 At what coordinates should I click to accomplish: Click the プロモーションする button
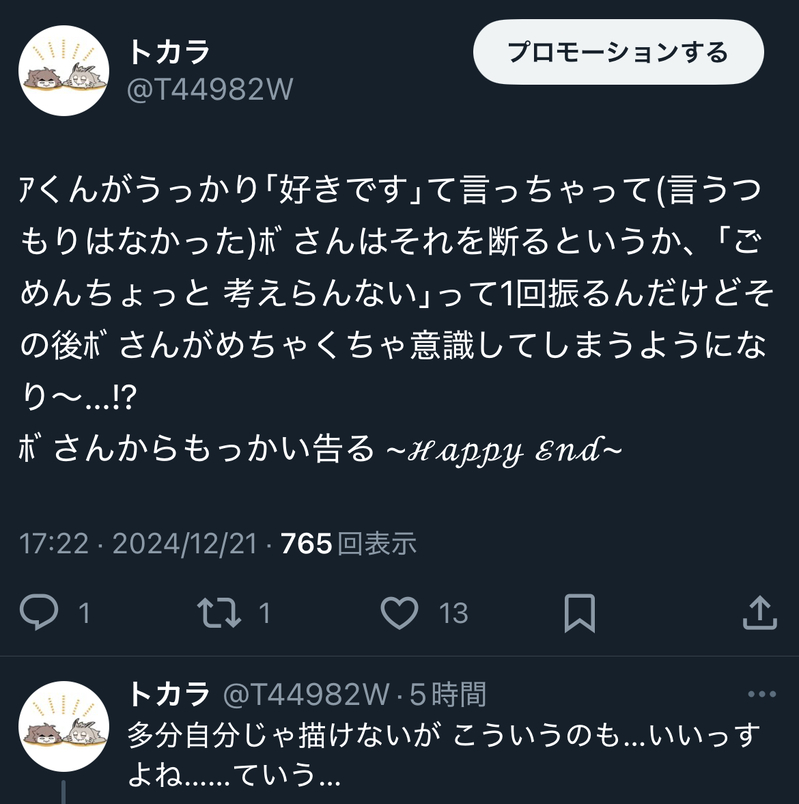618,52
